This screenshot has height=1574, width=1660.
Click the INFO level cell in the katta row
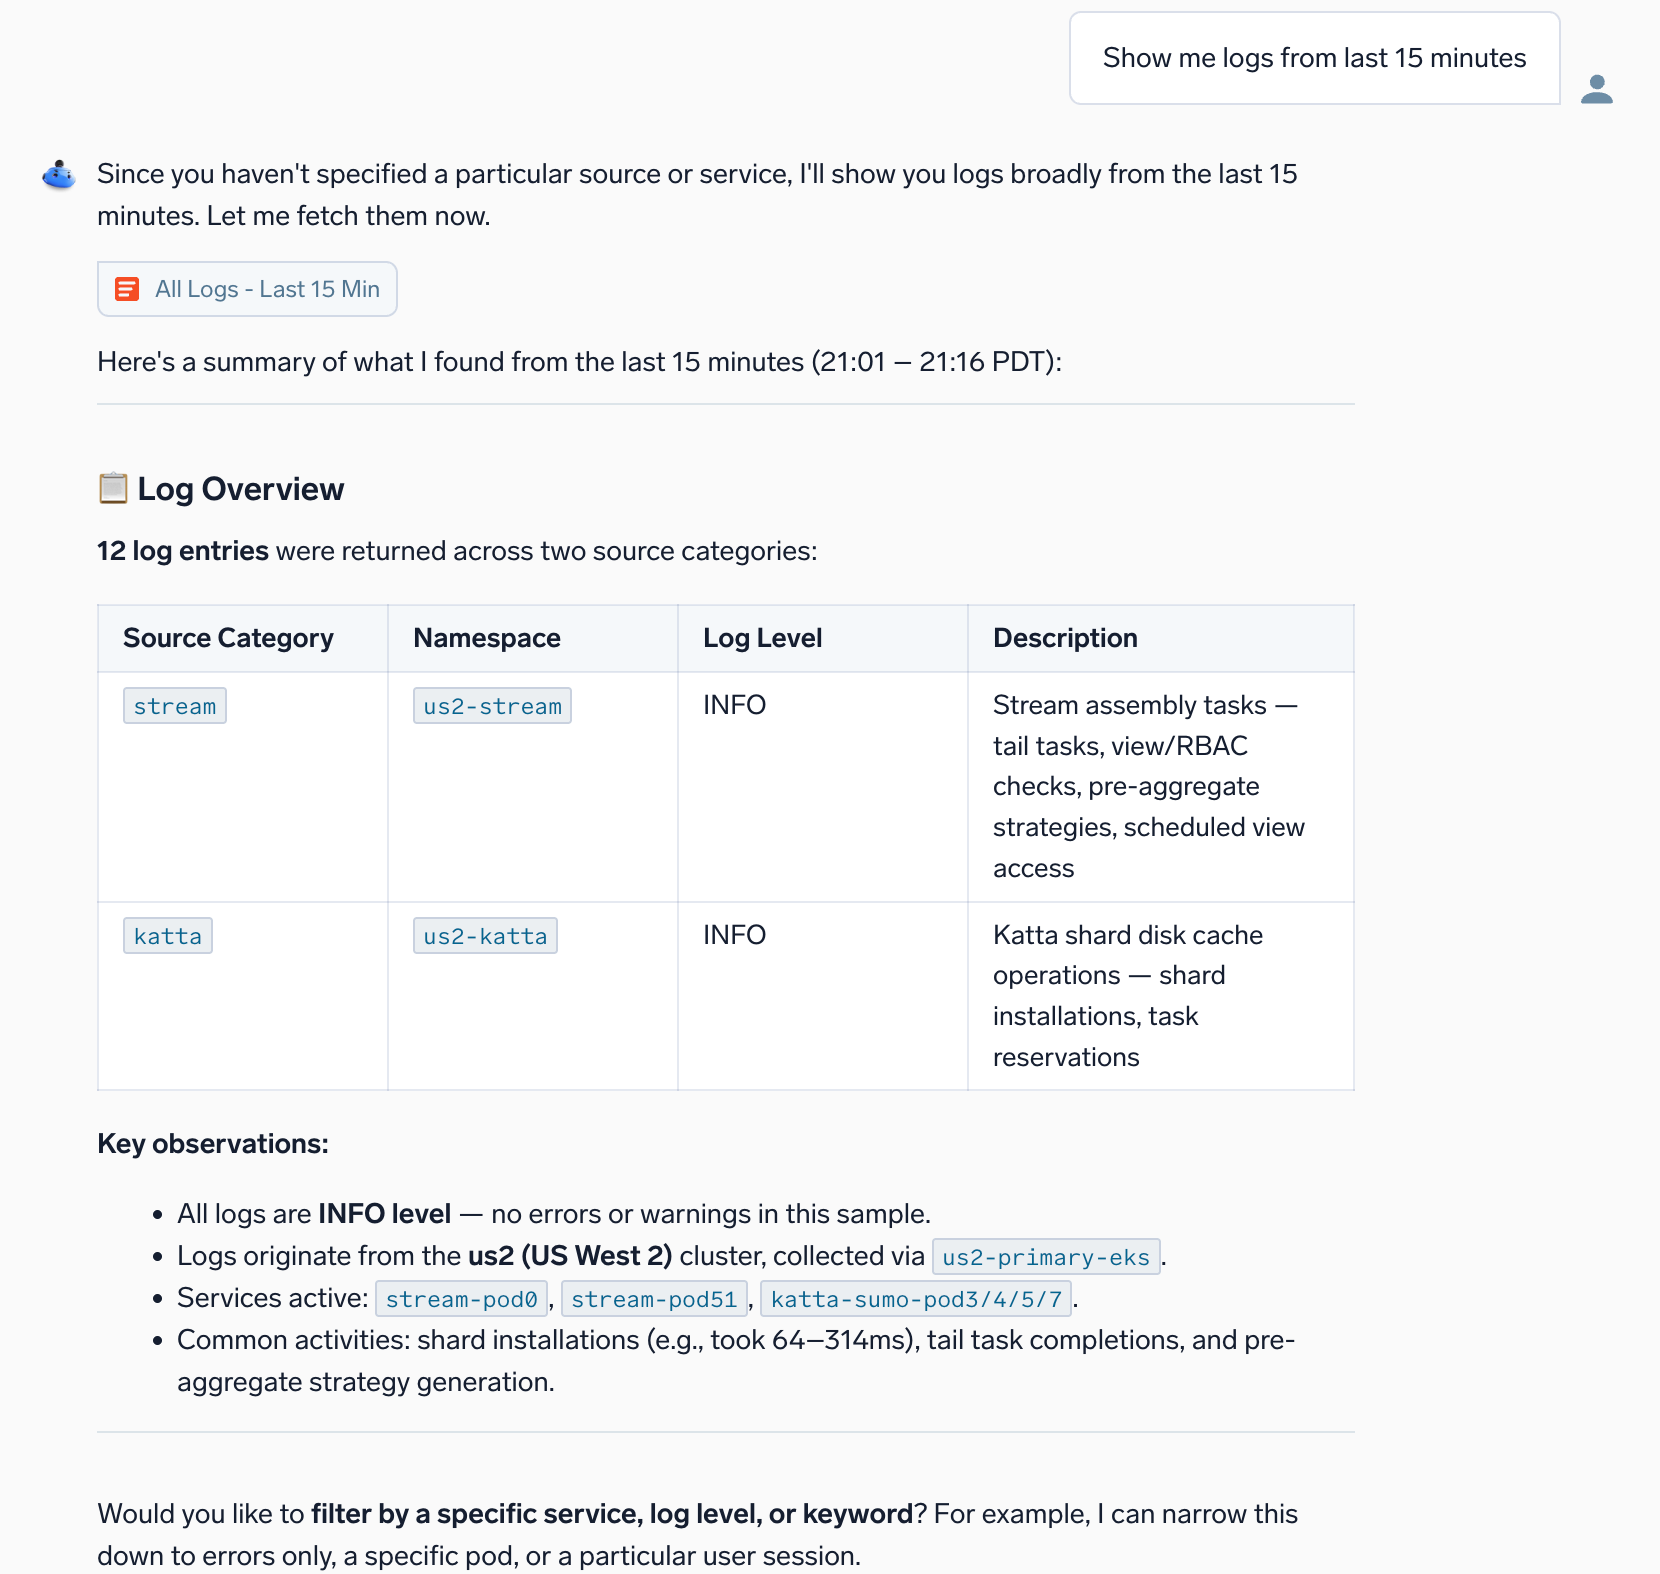735,935
